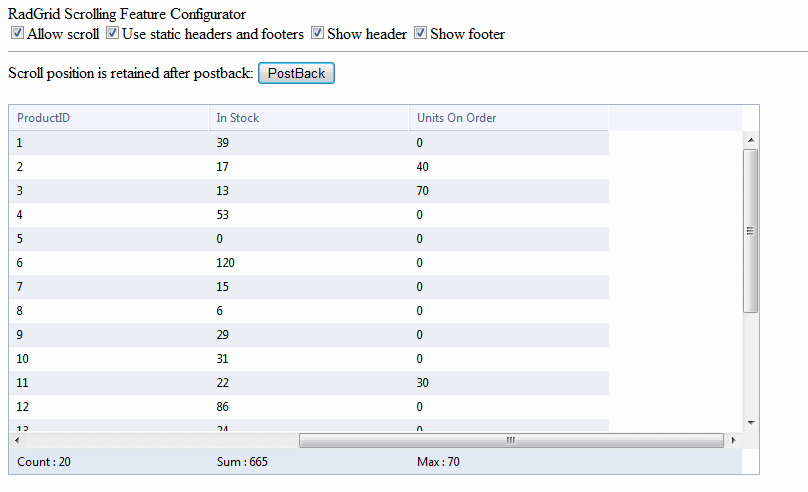Click the Sum : 665 footer cell
808x492 pixels.
click(x=242, y=462)
